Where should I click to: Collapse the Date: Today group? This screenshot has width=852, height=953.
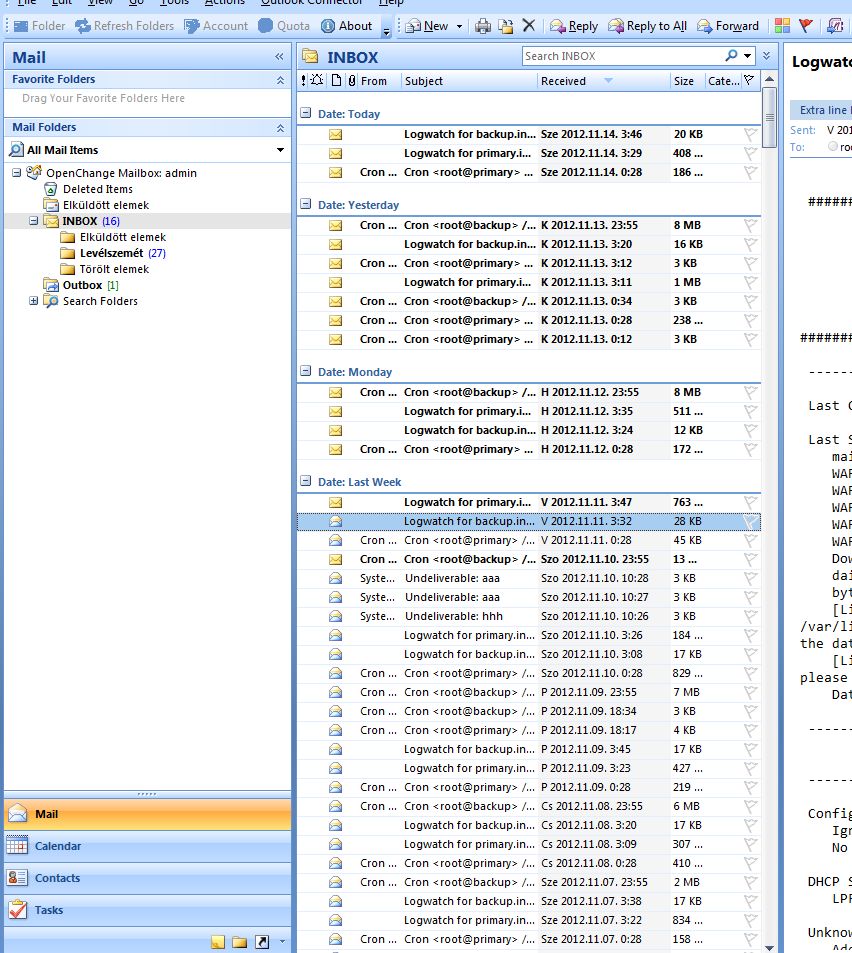click(x=306, y=114)
